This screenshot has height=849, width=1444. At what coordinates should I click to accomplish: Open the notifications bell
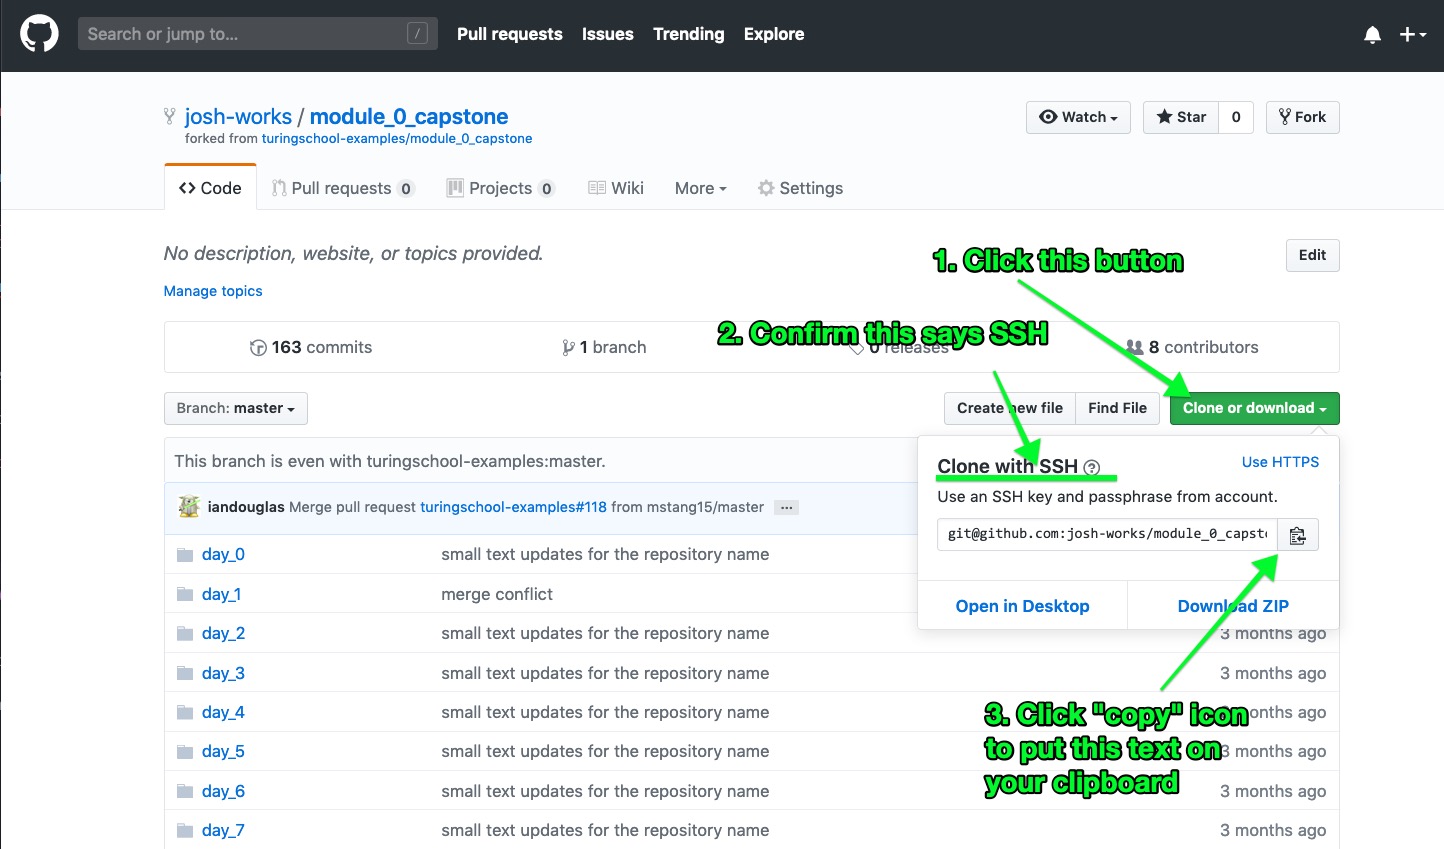tap(1373, 35)
